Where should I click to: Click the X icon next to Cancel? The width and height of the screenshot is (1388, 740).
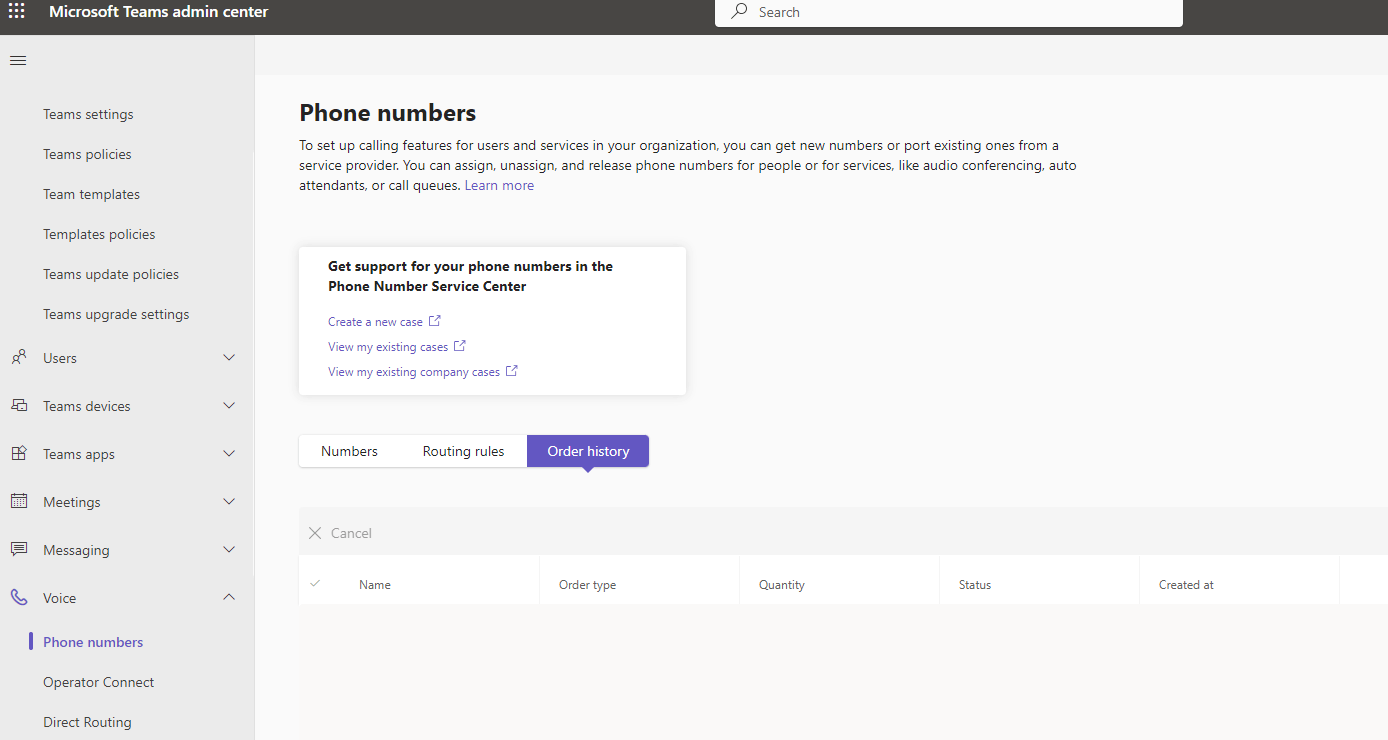pos(315,533)
